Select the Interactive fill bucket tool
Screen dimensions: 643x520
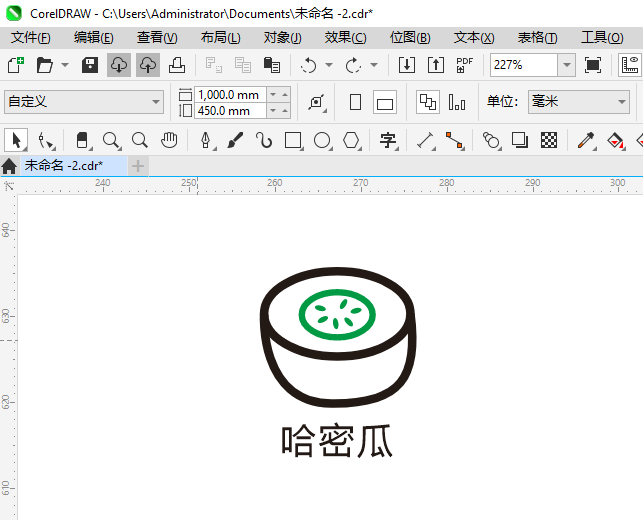(615, 140)
